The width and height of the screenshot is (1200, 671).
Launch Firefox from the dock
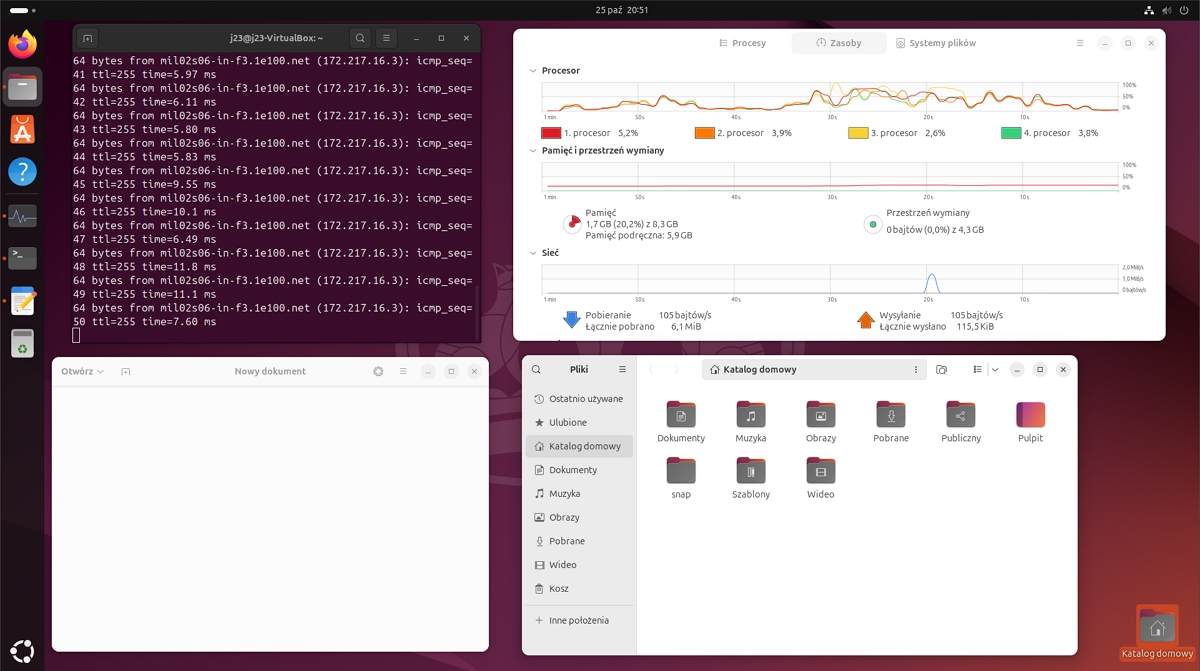22,44
